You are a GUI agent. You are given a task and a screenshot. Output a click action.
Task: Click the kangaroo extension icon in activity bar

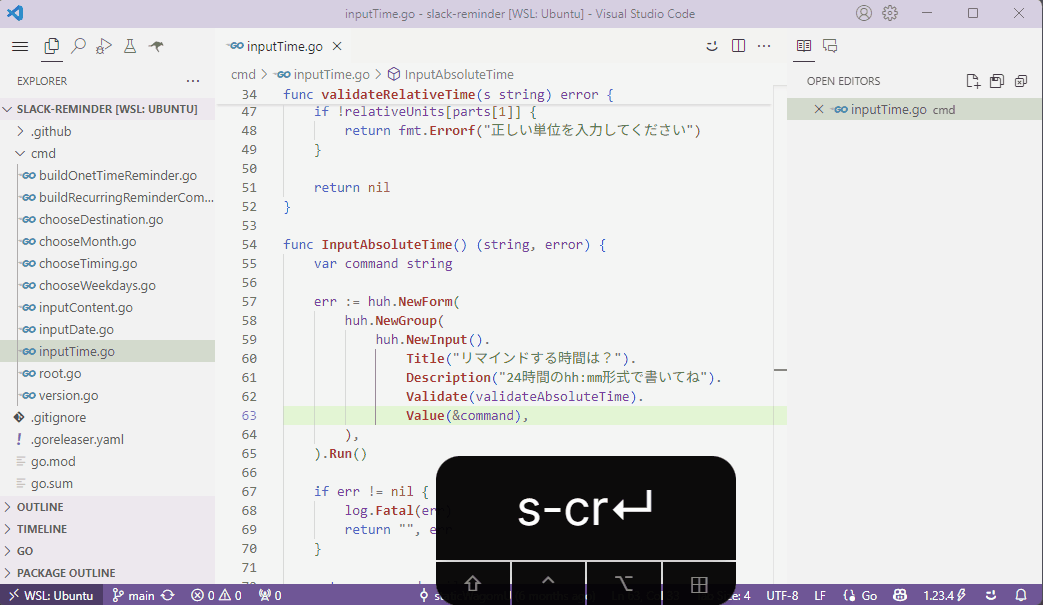[156, 46]
